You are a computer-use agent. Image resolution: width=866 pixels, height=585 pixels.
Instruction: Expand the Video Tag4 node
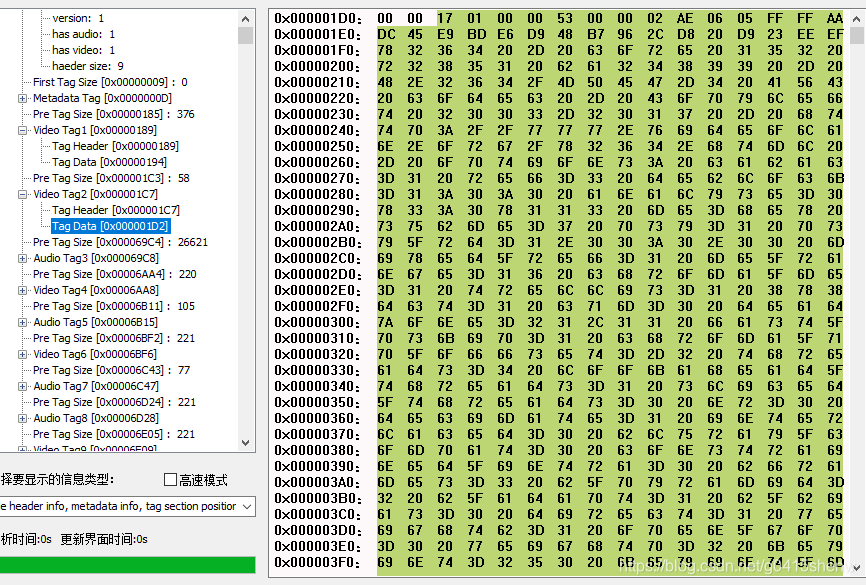click(x=22, y=291)
